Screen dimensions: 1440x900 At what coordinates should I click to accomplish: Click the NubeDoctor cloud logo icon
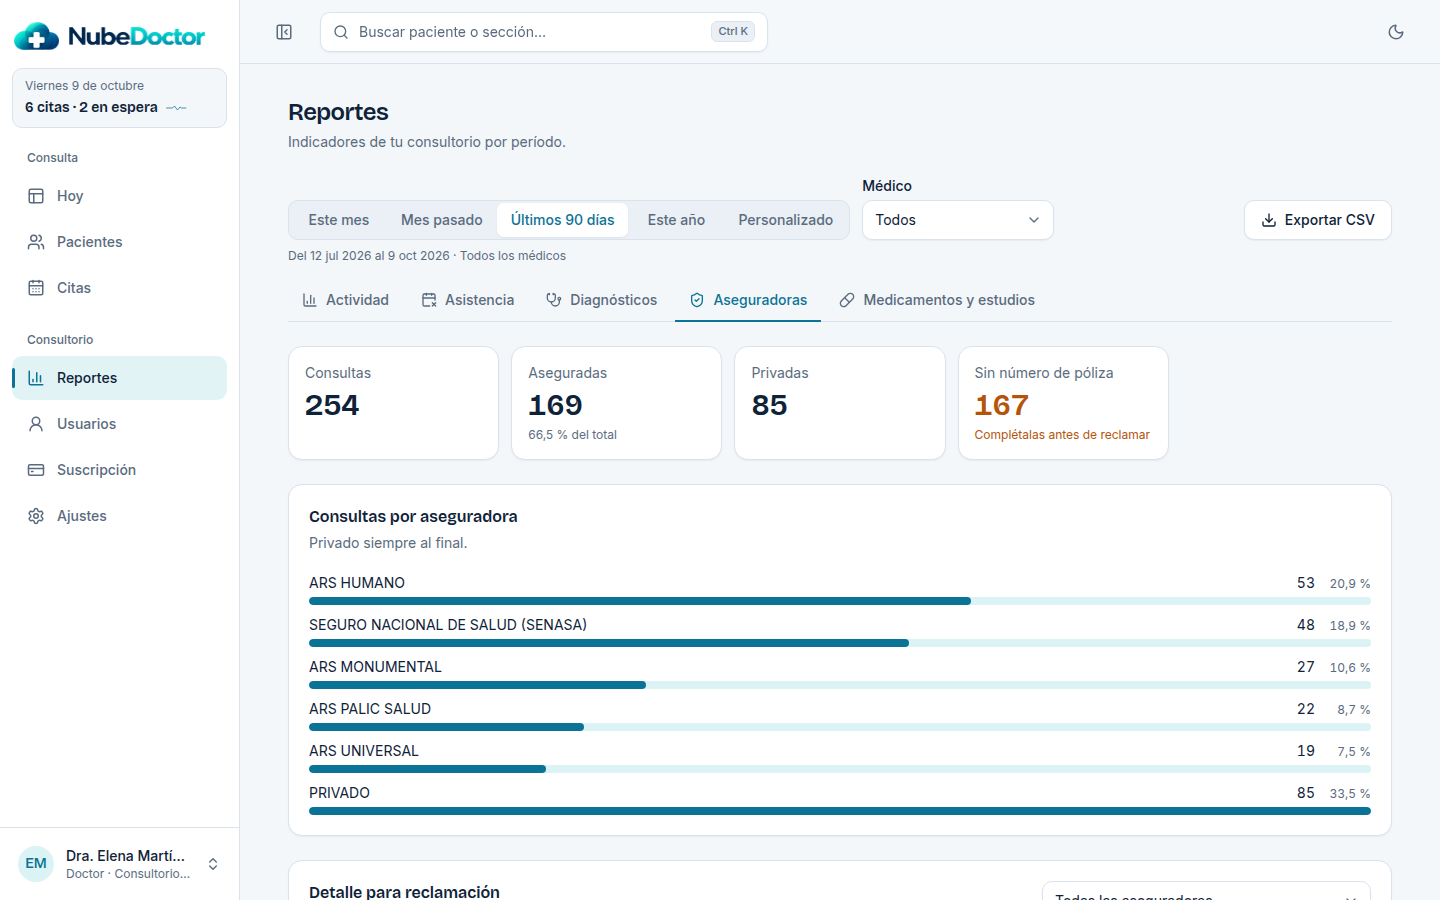pyautogui.click(x=37, y=37)
